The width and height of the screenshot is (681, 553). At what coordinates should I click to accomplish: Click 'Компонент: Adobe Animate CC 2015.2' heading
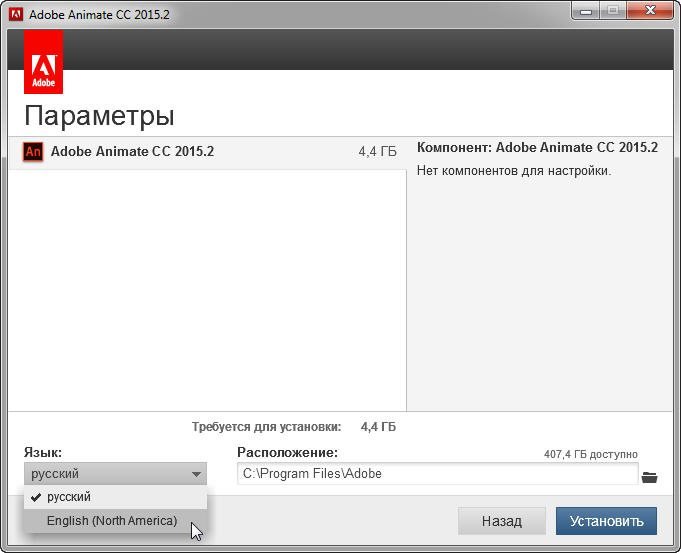click(x=537, y=148)
